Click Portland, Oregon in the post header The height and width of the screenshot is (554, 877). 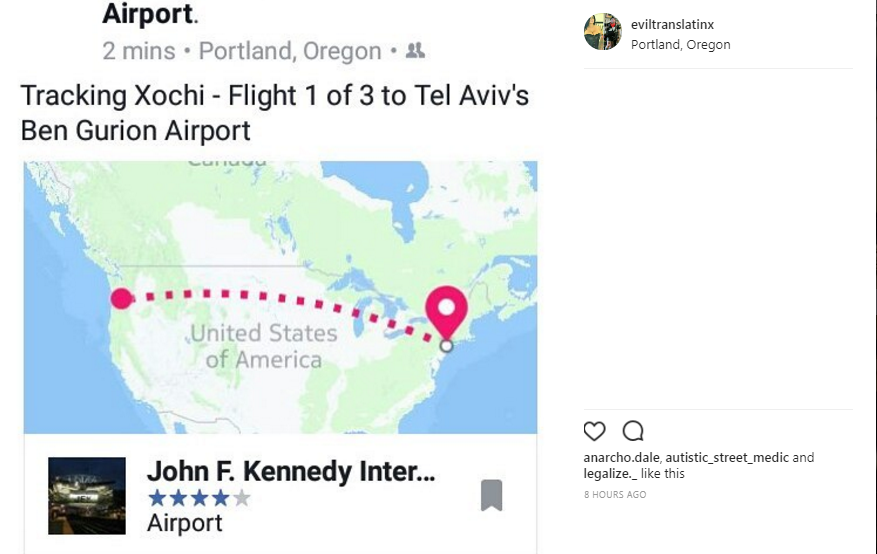290,51
